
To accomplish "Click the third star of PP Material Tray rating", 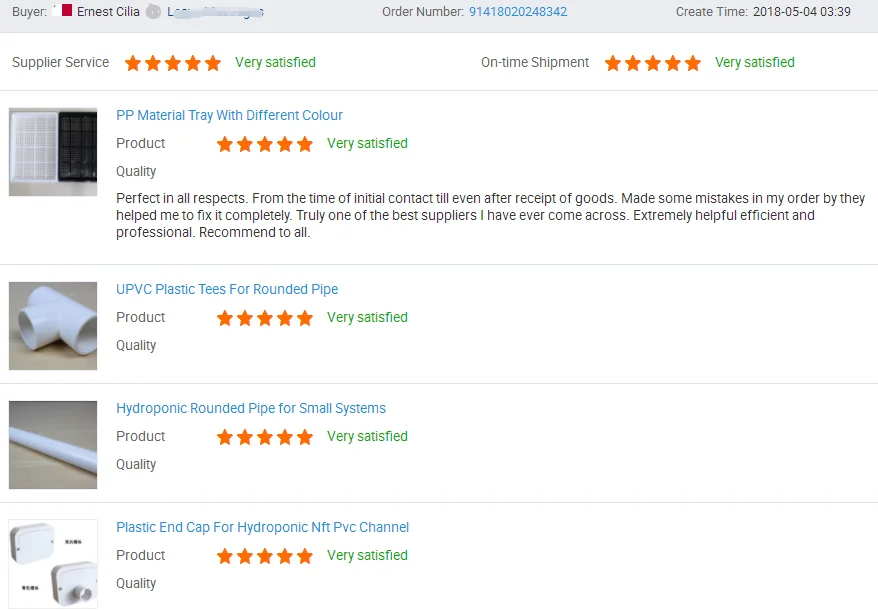I will point(265,144).
